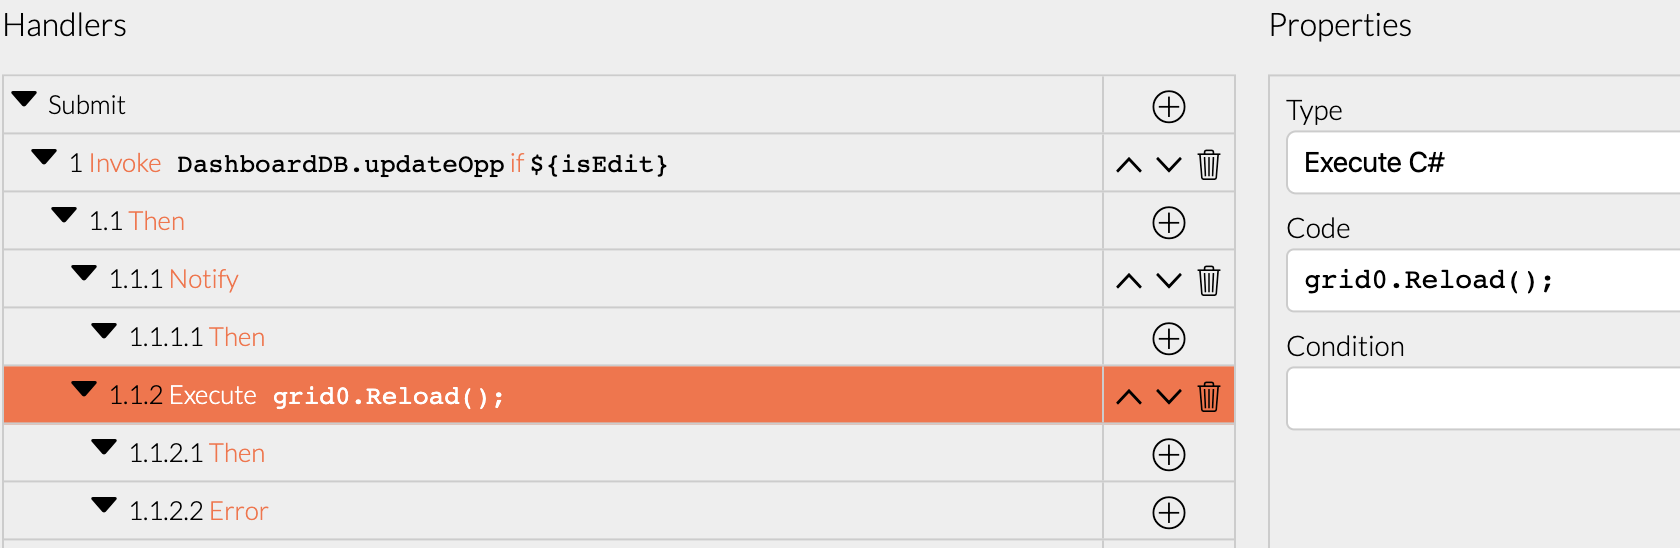
Task: Add a handler under 1.1.2.1 Then
Action: (x=1168, y=454)
